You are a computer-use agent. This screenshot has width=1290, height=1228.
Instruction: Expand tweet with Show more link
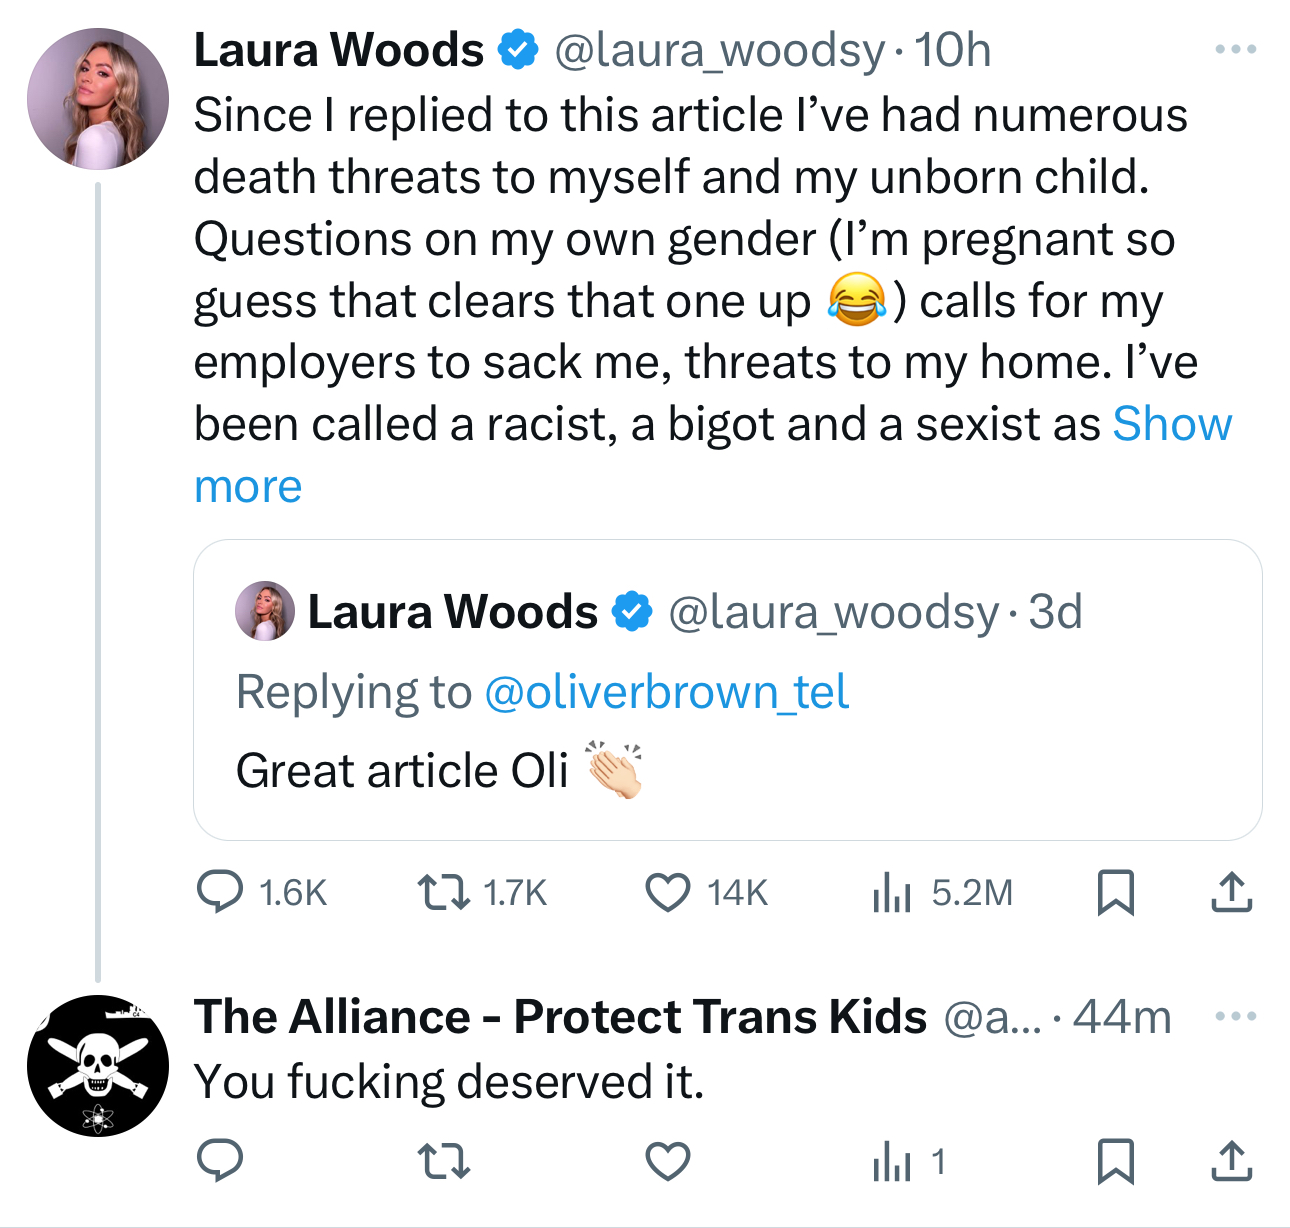1171,425
